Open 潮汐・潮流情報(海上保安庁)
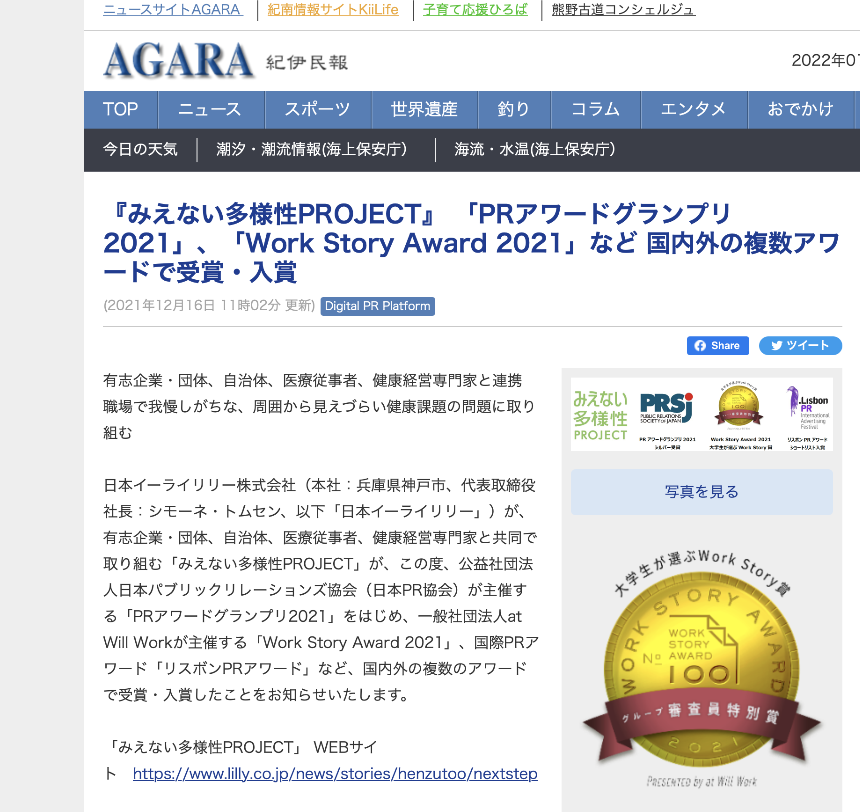The image size is (860, 812). (312, 149)
